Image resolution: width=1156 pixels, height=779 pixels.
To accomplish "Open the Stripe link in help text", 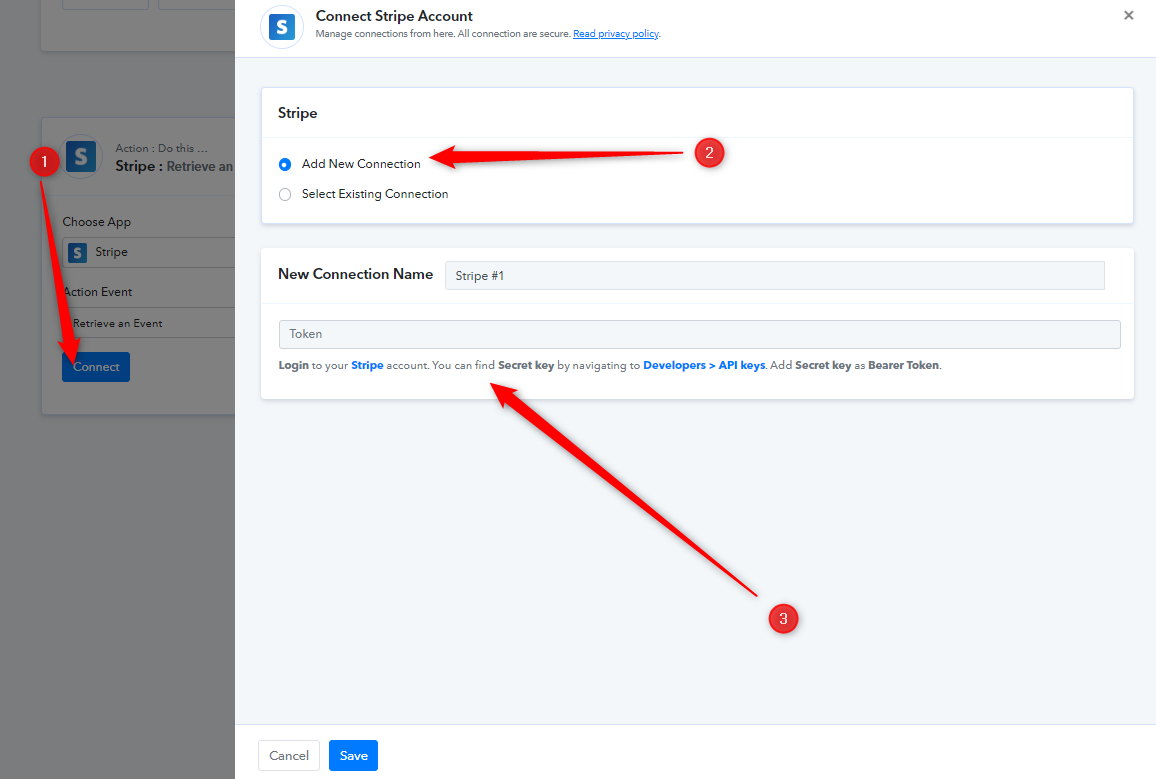I will click(x=367, y=366).
